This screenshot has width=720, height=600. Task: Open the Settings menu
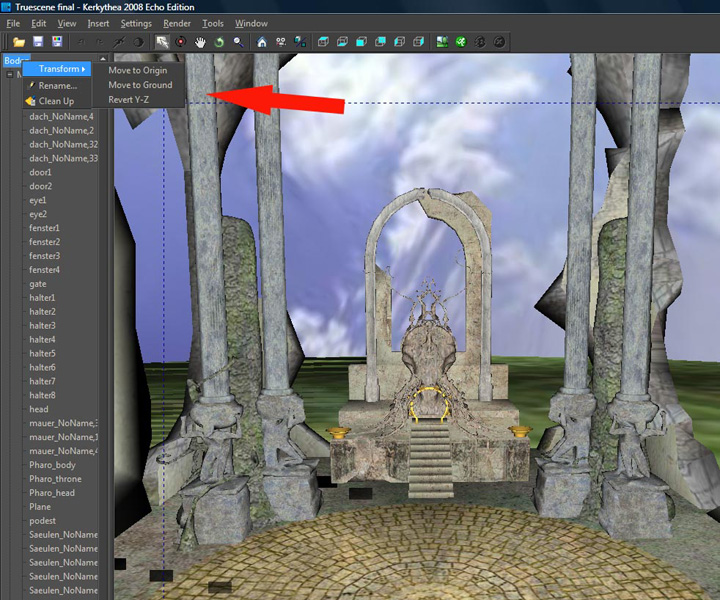point(136,23)
